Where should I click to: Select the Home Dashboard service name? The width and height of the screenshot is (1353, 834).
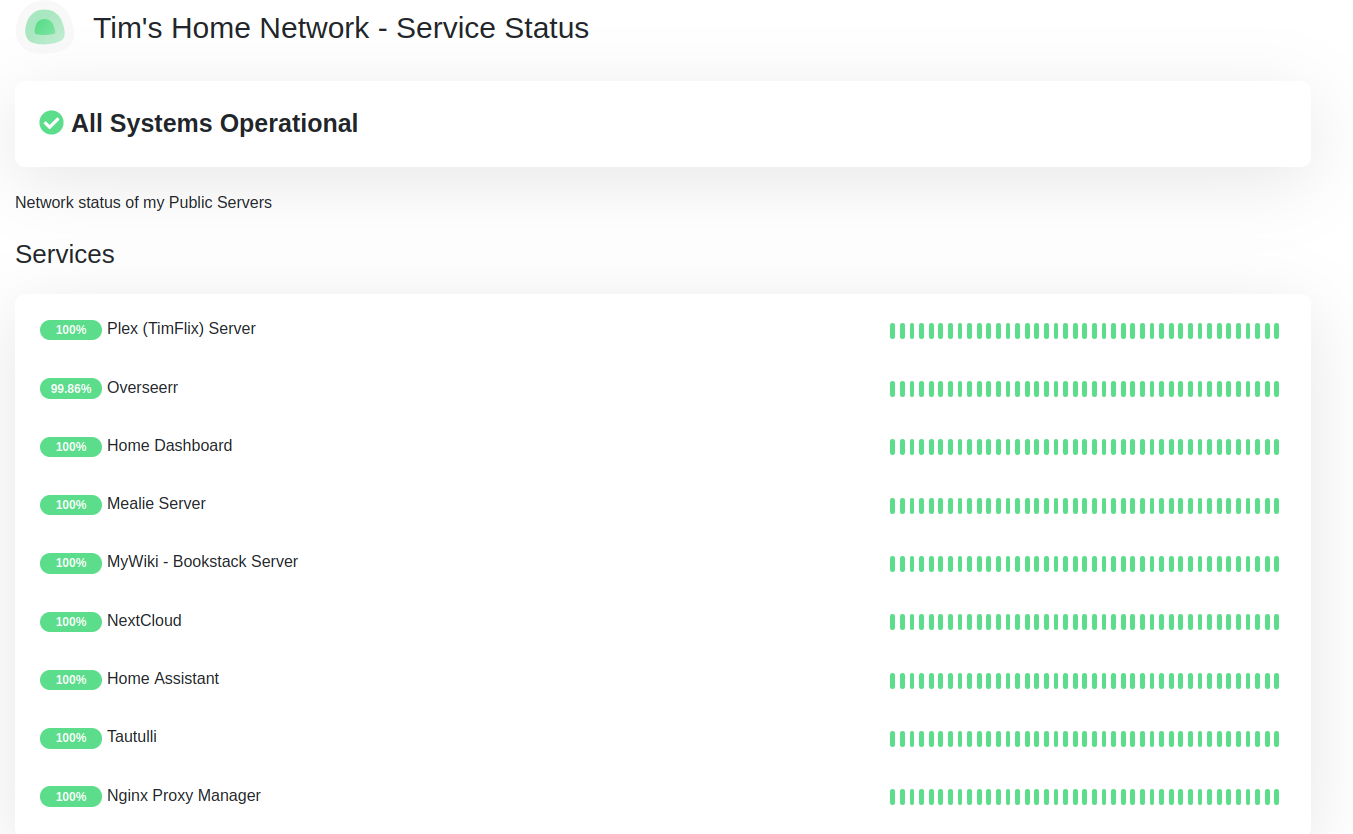(x=169, y=445)
